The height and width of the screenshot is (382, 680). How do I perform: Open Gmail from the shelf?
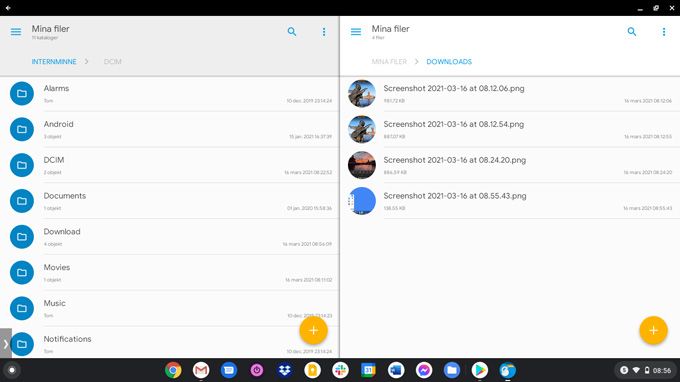click(201, 370)
